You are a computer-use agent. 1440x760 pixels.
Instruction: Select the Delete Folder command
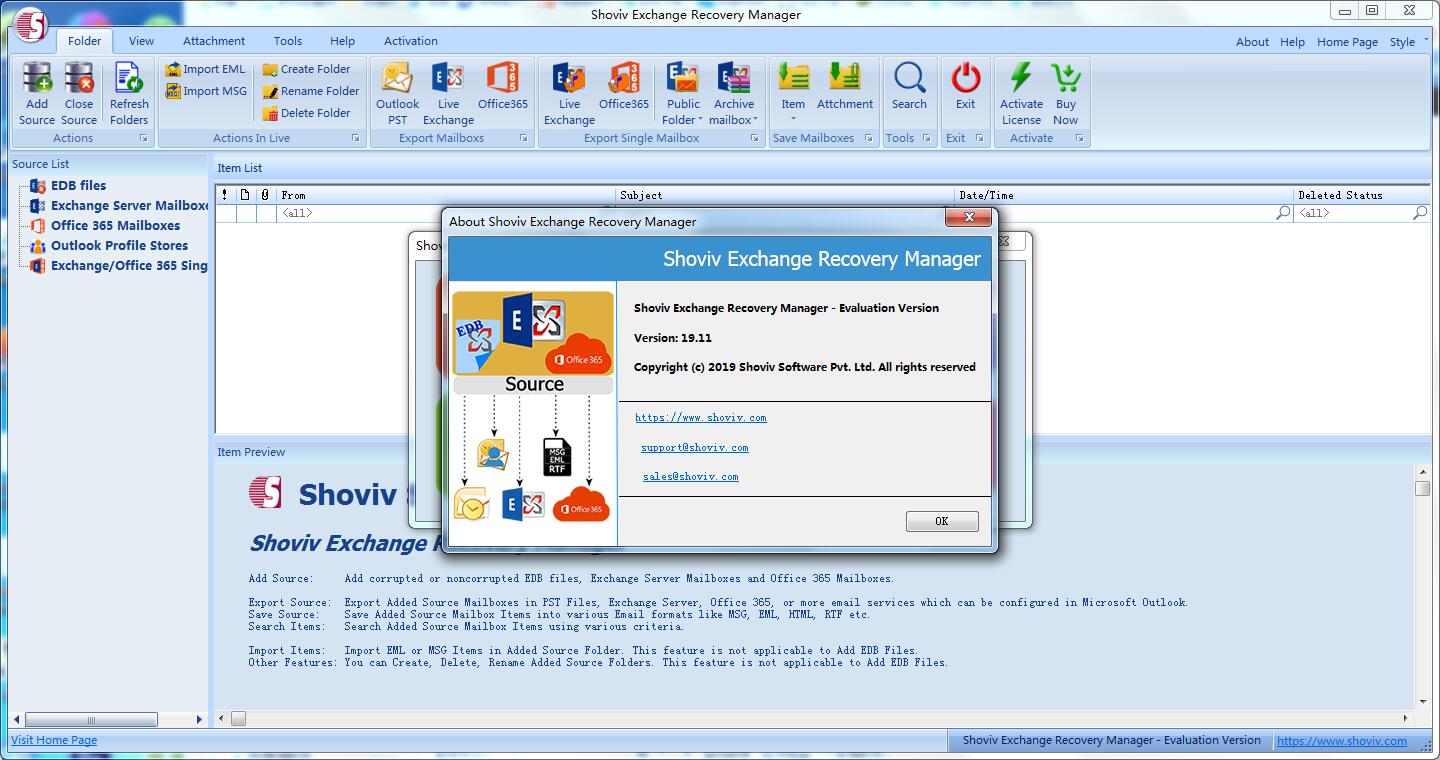[x=307, y=113]
